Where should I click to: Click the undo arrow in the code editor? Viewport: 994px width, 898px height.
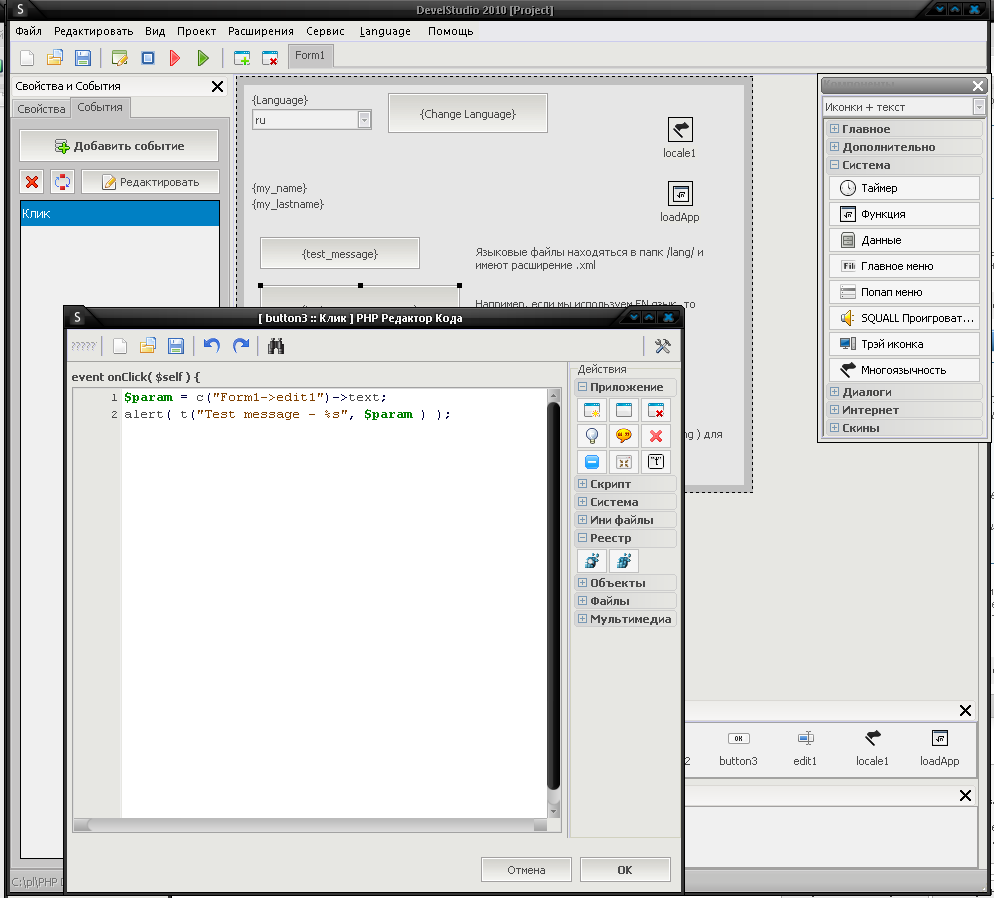212,346
